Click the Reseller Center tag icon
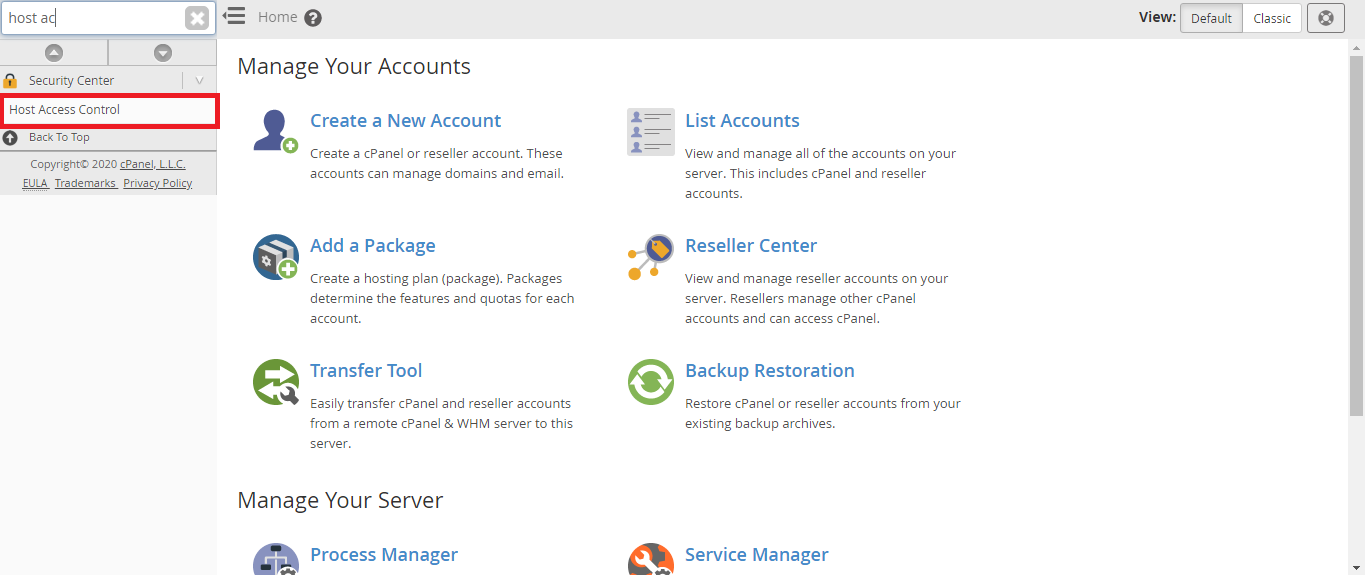1365x575 pixels. point(650,257)
